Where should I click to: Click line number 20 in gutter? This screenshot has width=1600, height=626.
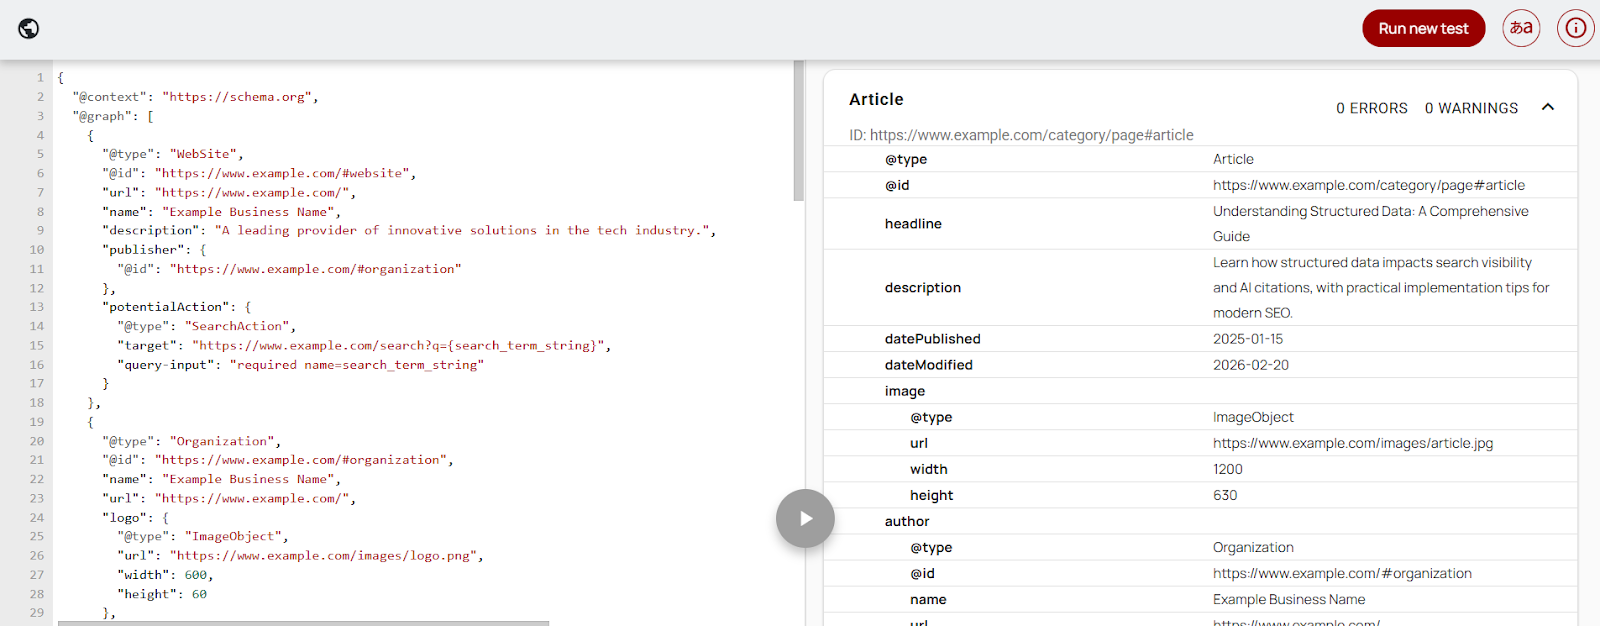[x=37, y=441]
